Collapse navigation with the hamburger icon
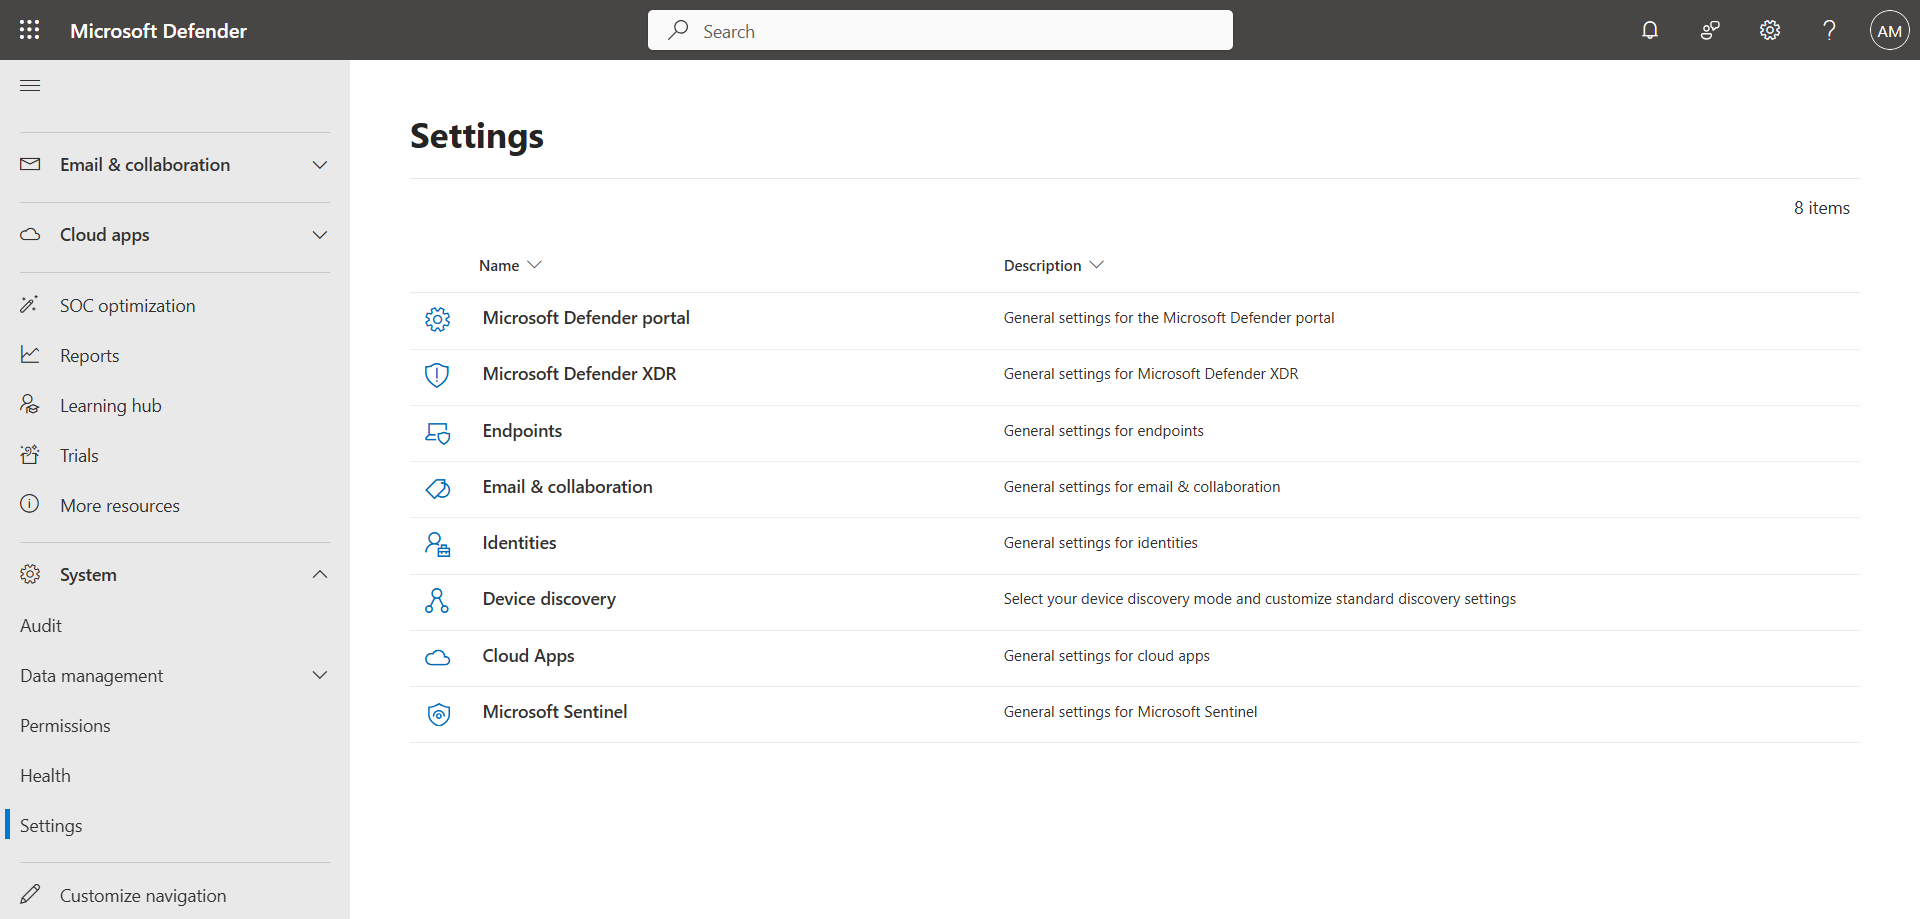Image resolution: width=1920 pixels, height=919 pixels. (30, 86)
